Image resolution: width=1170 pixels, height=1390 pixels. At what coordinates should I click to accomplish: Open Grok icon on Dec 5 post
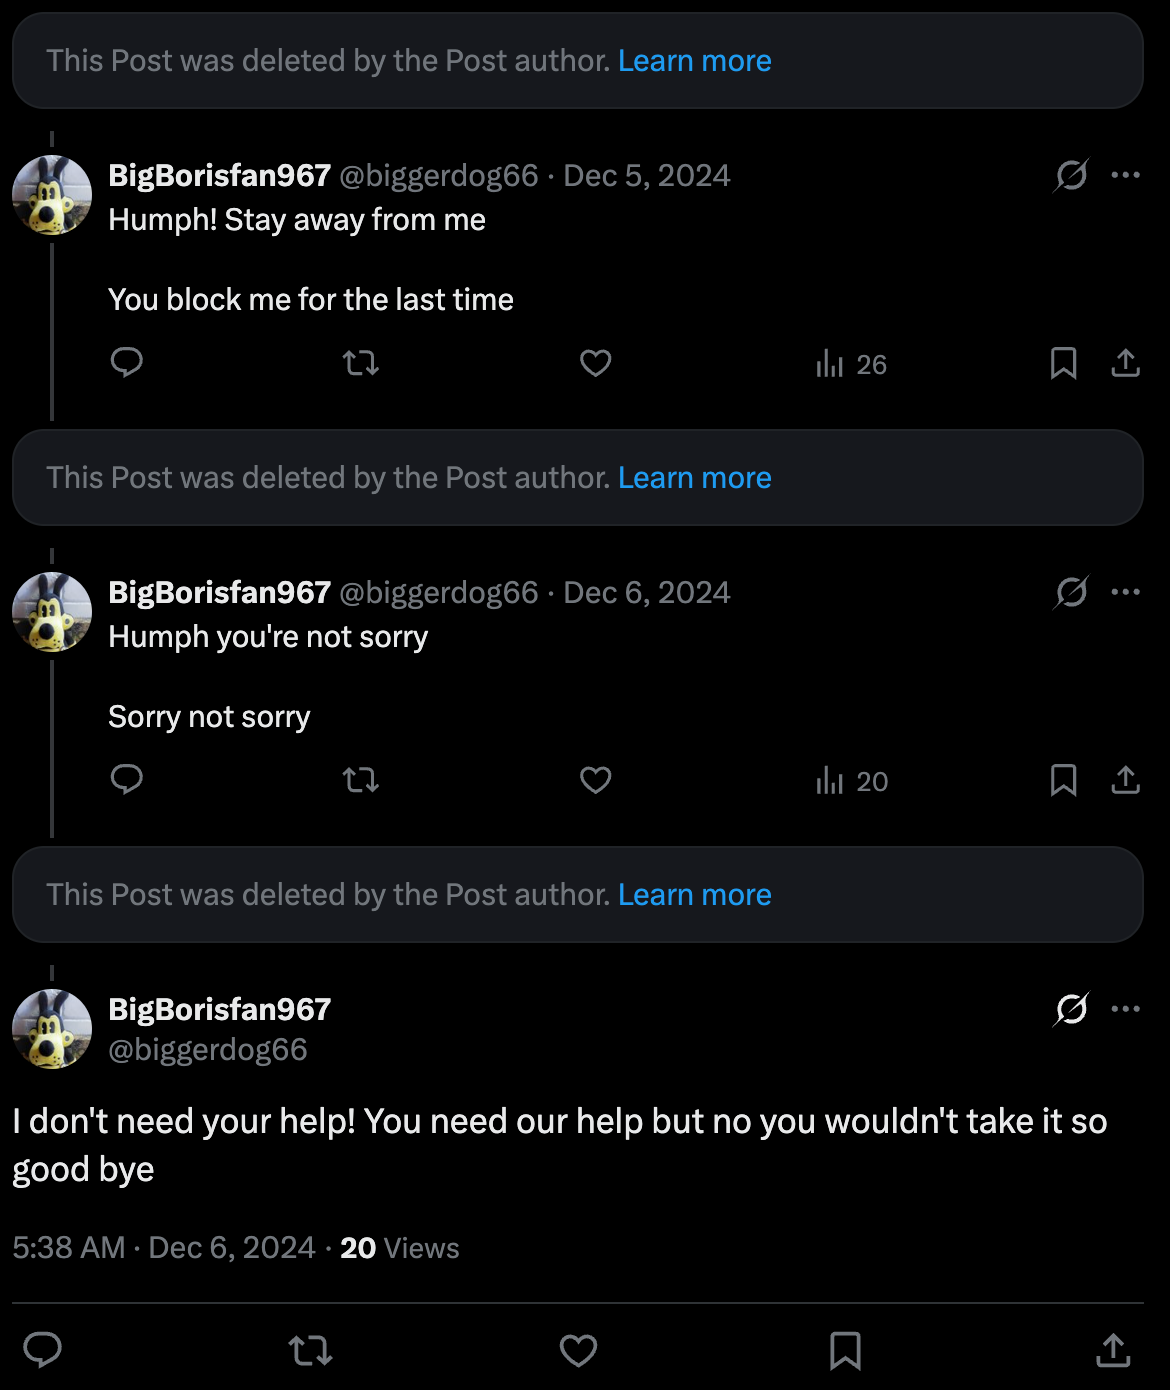click(x=1071, y=175)
